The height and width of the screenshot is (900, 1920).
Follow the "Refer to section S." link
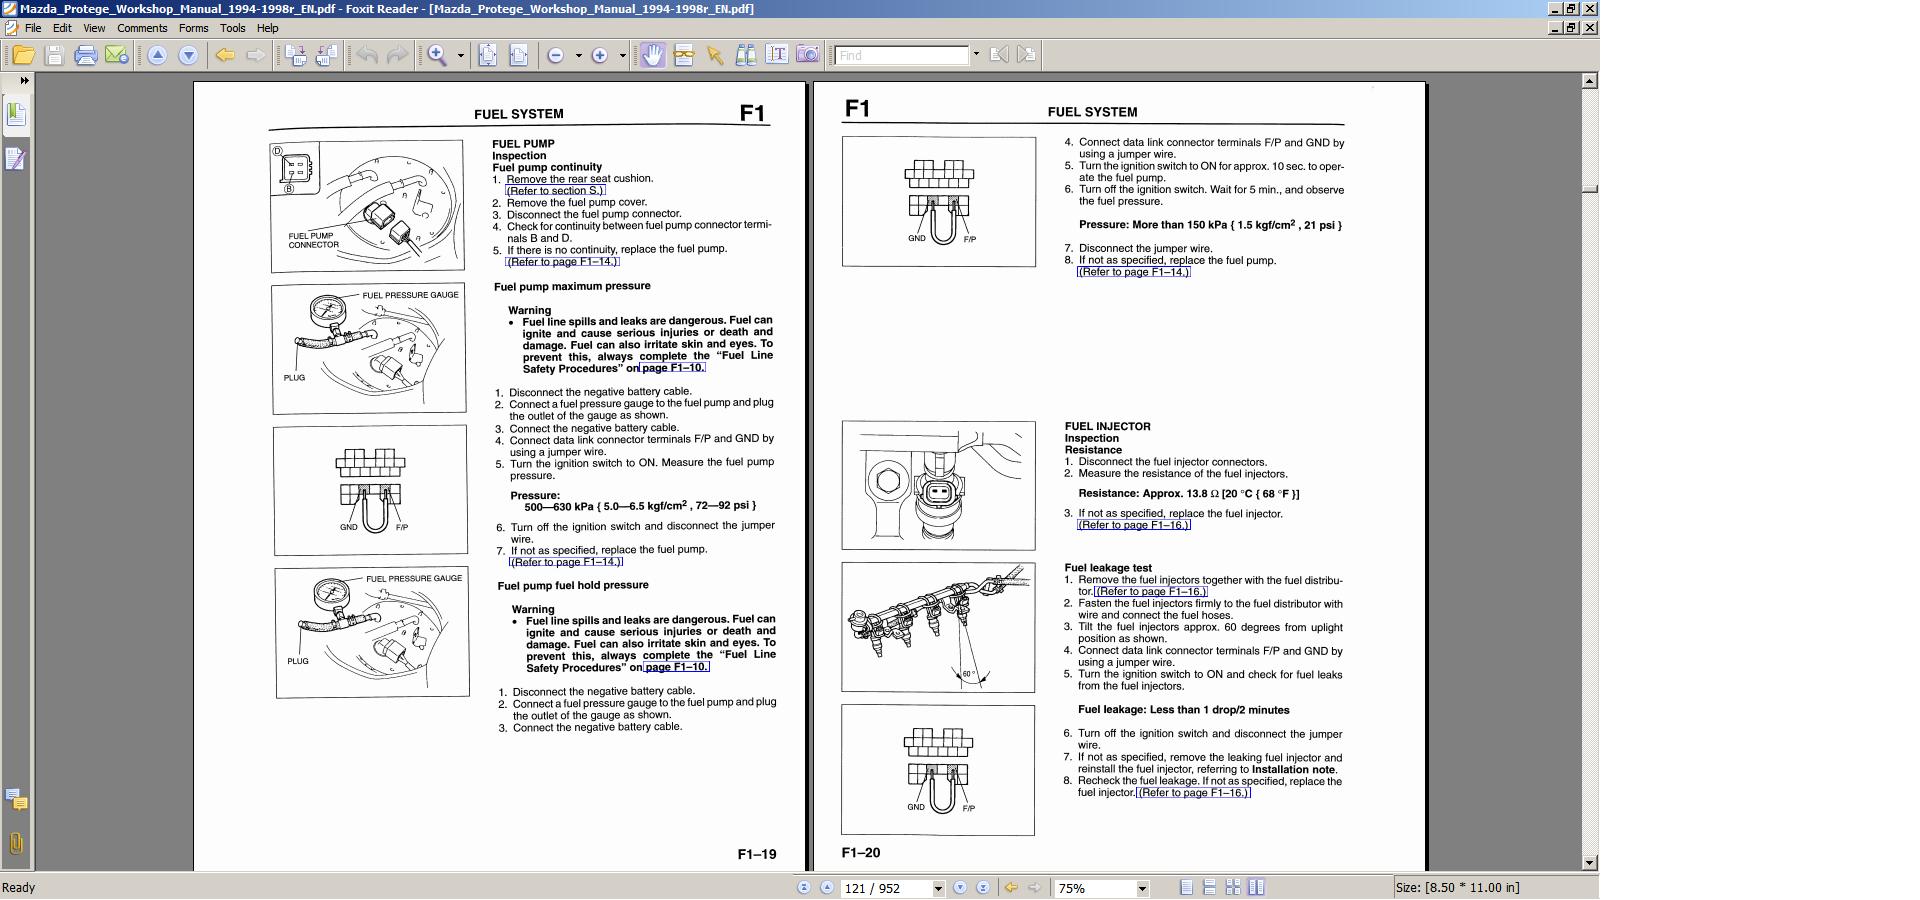click(x=555, y=190)
